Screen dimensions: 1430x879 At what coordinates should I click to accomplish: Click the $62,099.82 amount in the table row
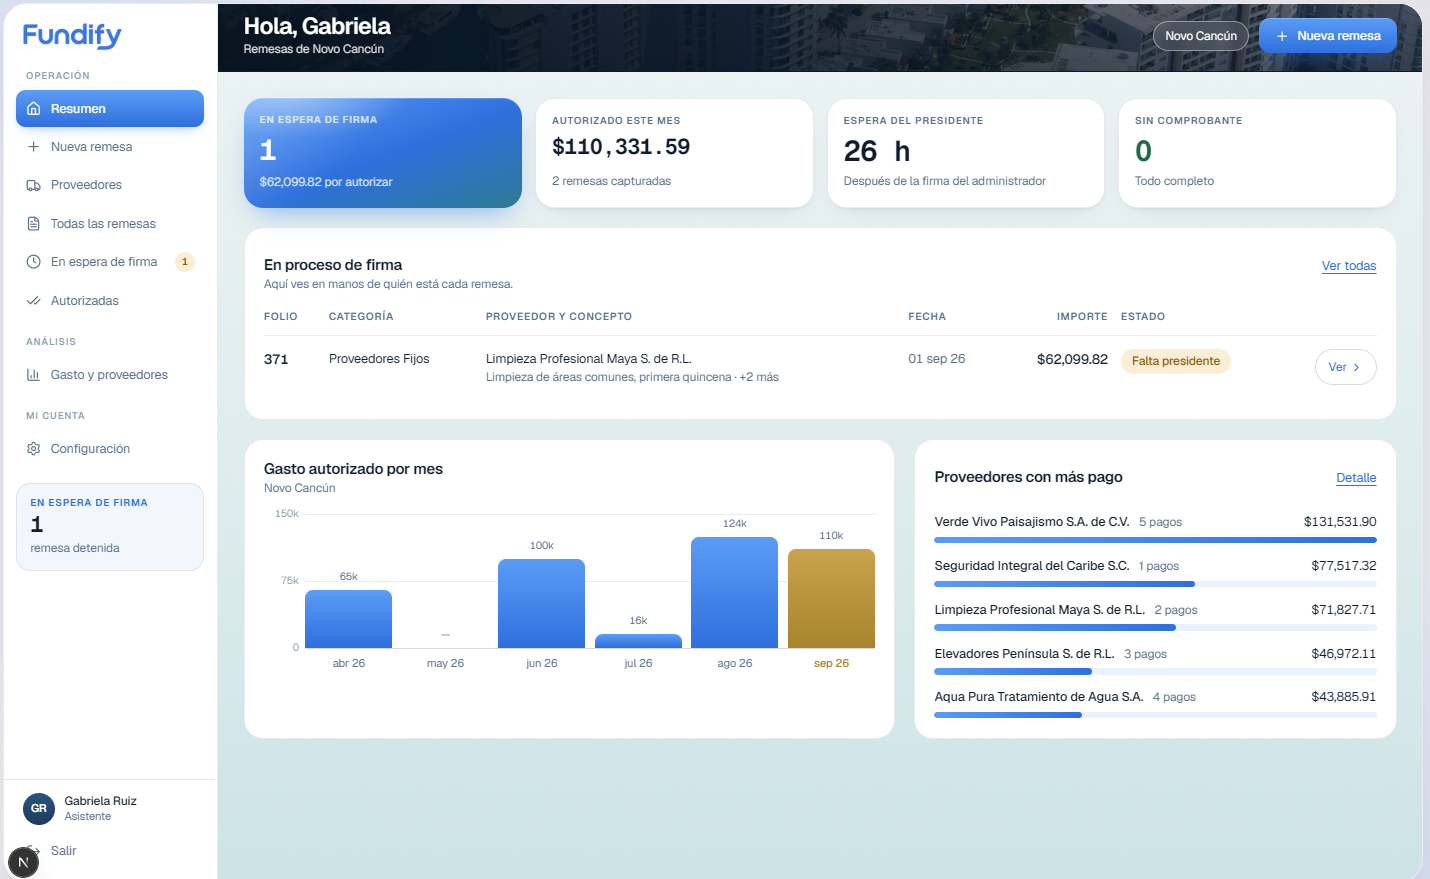click(x=1072, y=359)
